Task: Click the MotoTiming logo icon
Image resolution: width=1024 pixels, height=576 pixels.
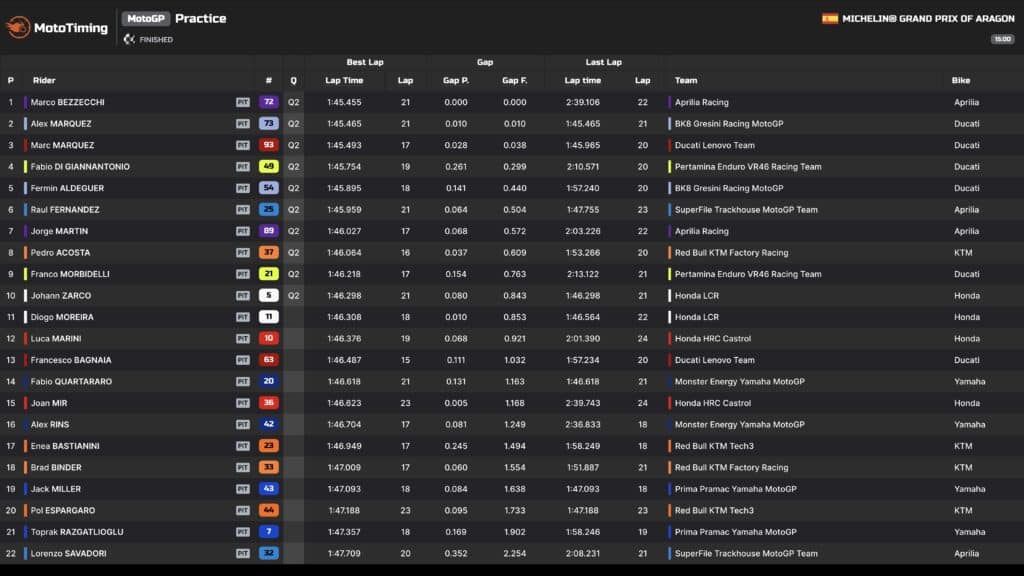Action: [x=18, y=27]
